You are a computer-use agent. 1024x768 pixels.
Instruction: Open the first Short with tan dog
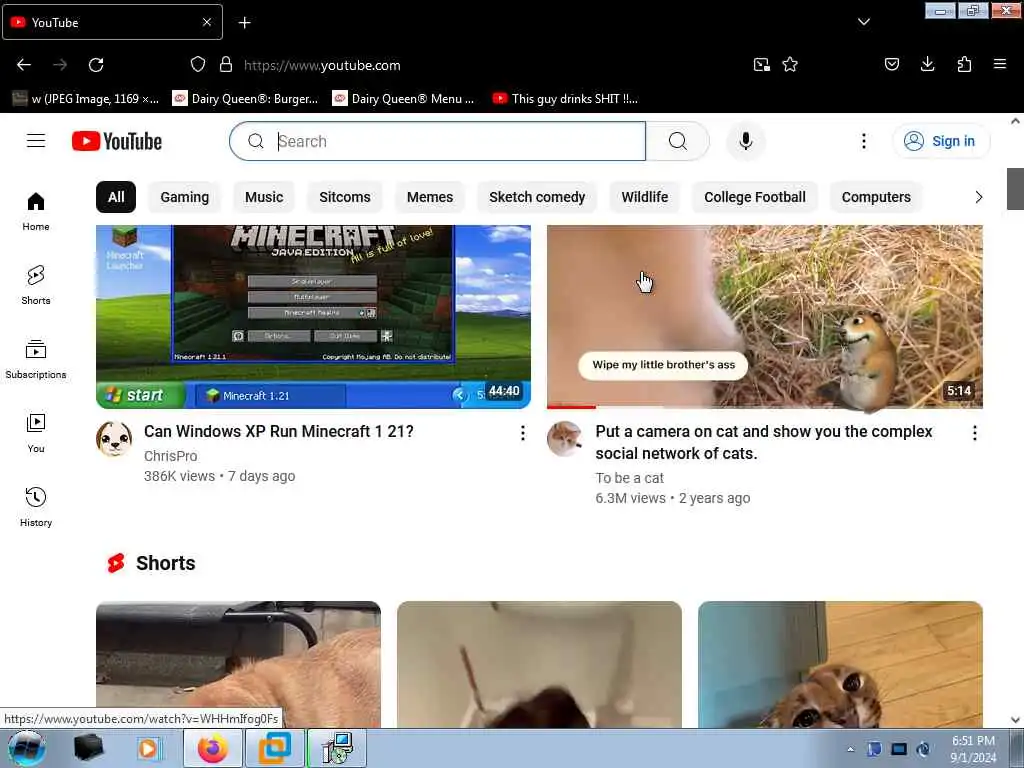pyautogui.click(x=238, y=664)
